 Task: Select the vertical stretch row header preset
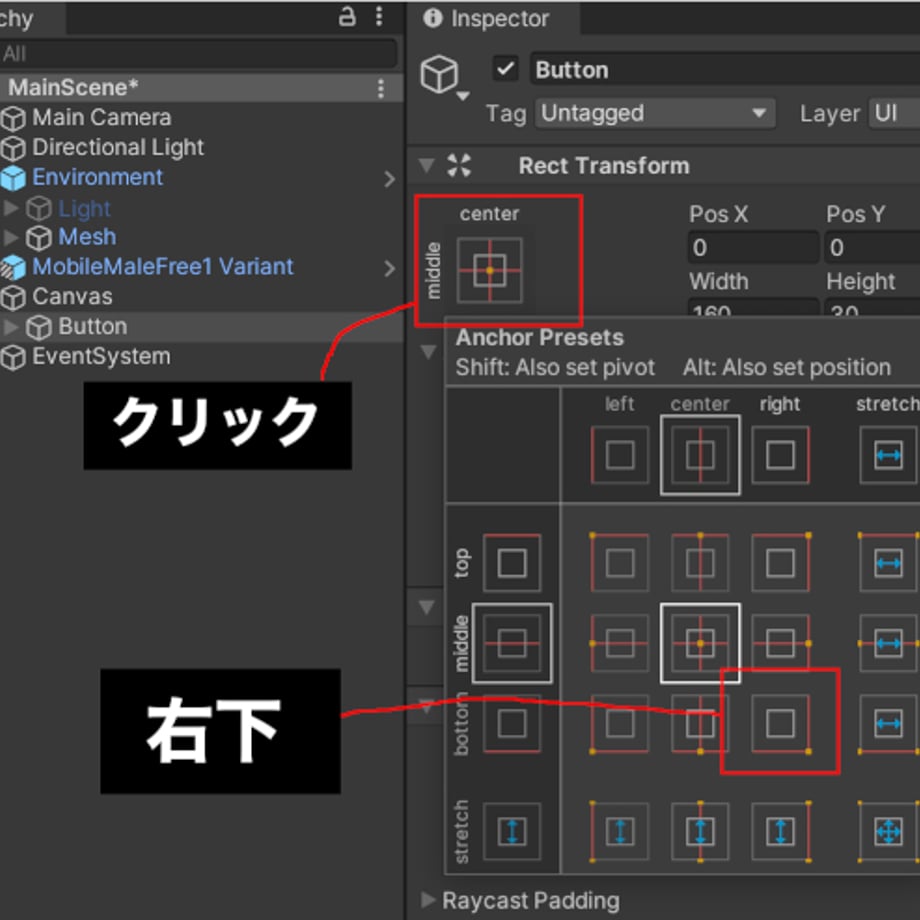512,831
